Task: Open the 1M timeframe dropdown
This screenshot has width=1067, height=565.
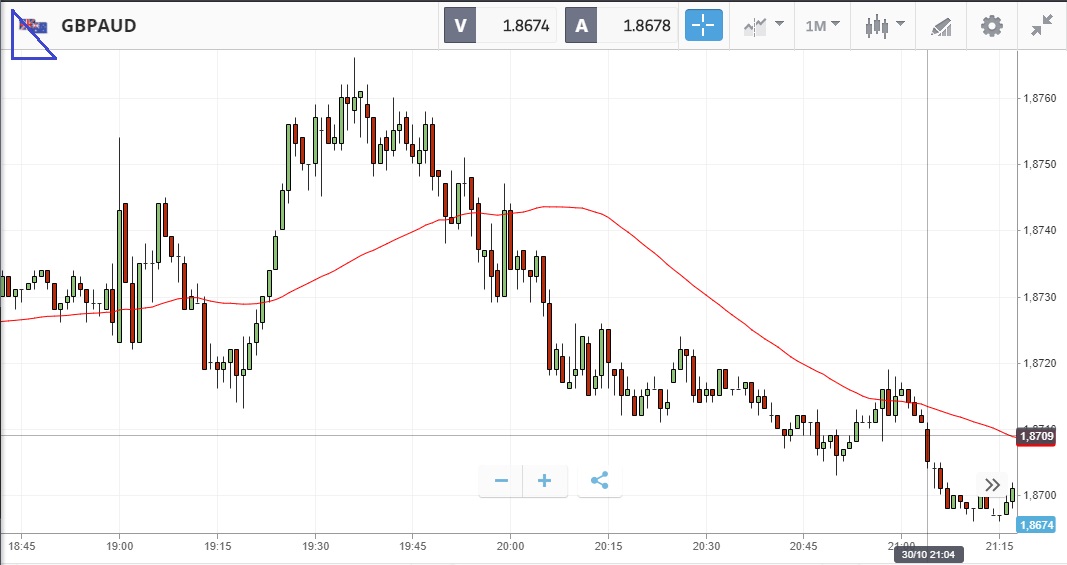Action: [x=822, y=26]
